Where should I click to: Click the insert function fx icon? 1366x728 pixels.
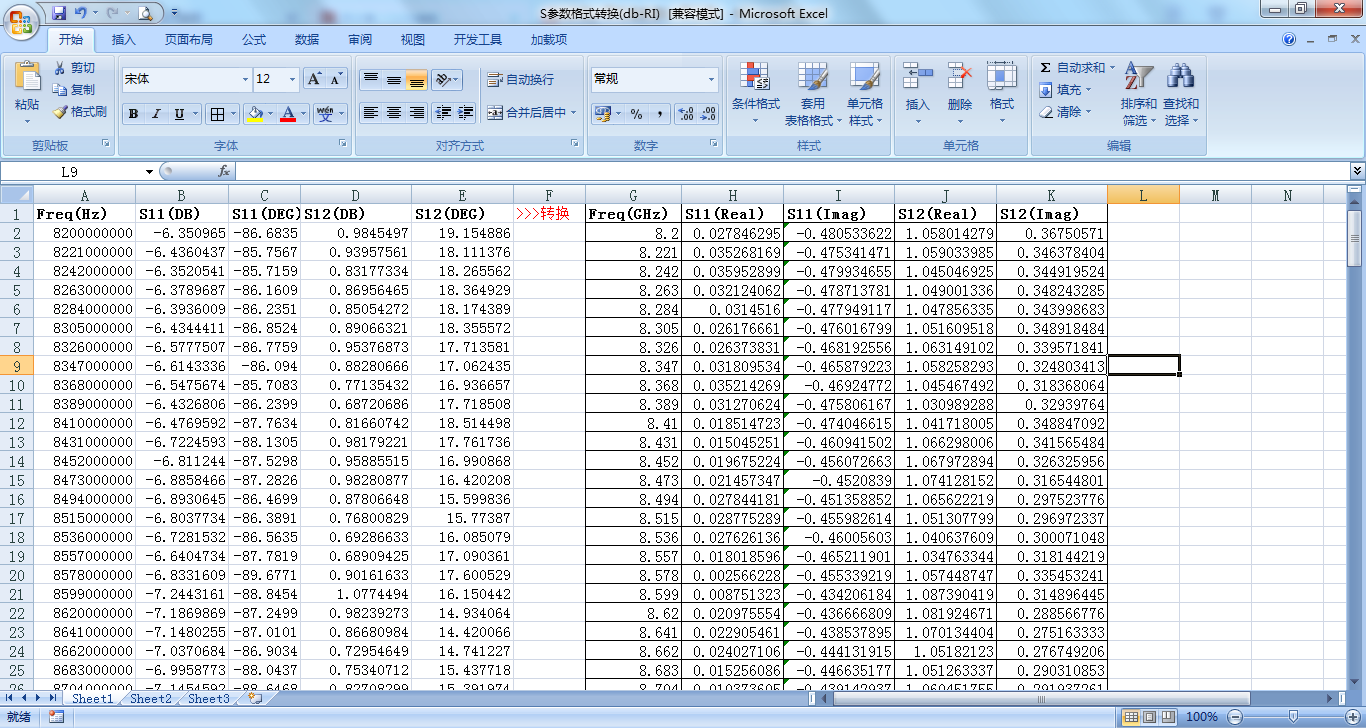(224, 171)
